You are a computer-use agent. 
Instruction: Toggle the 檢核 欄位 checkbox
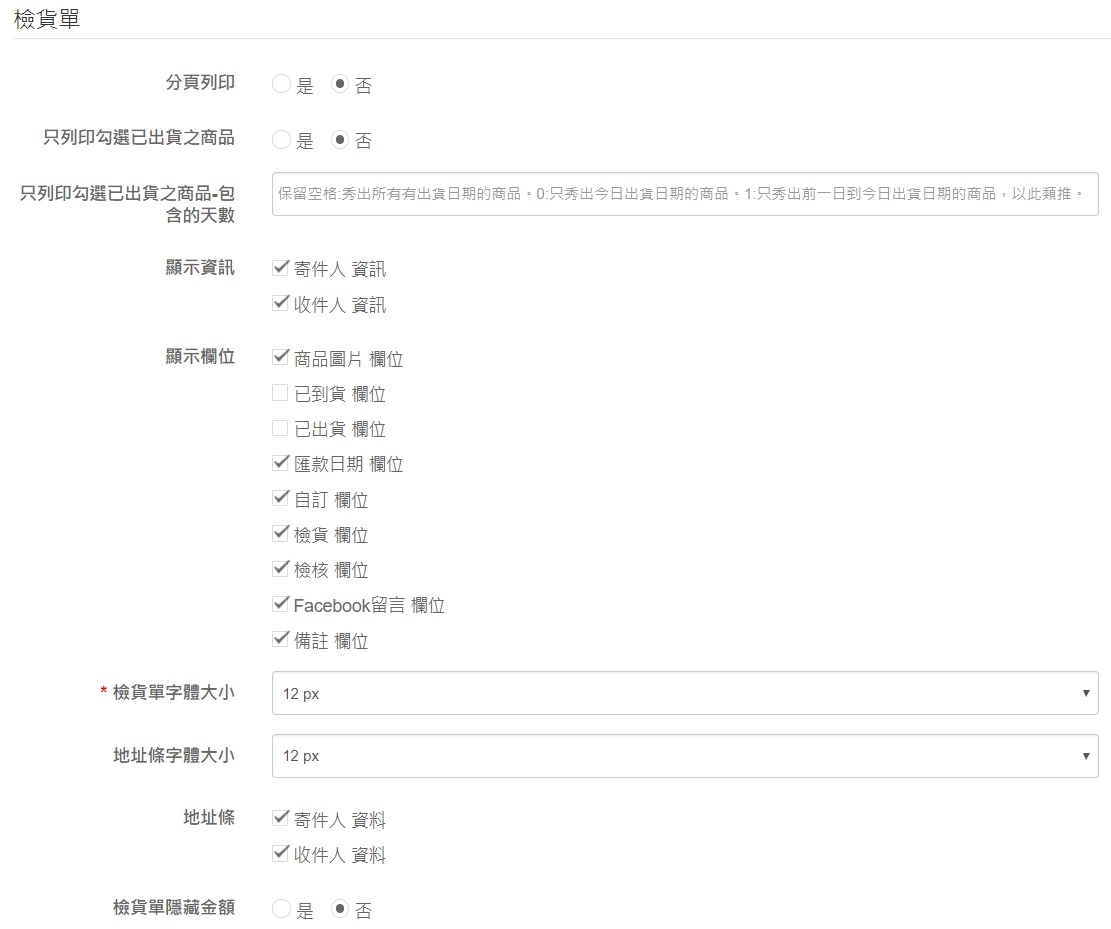coord(280,569)
